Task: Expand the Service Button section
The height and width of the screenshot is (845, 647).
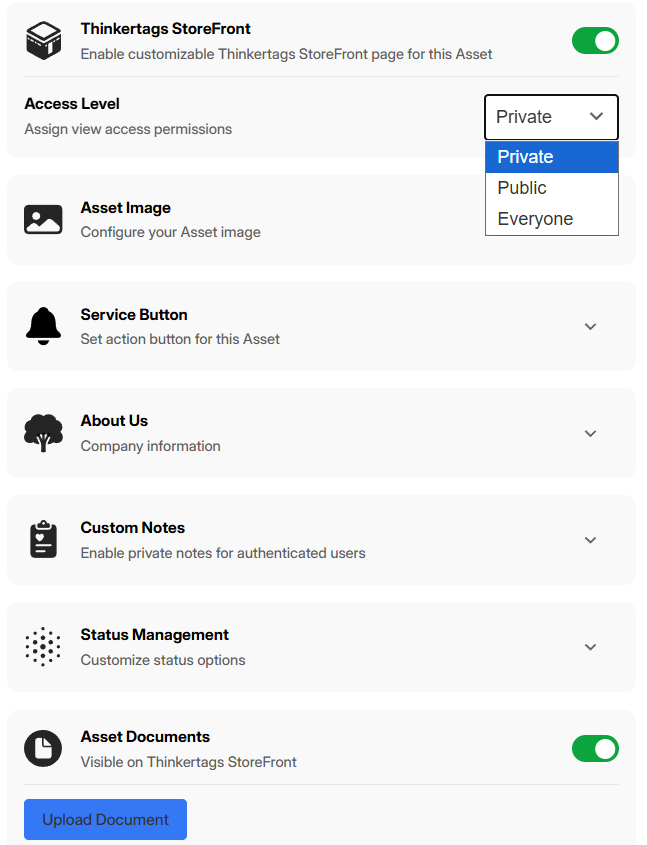Action: (x=590, y=325)
